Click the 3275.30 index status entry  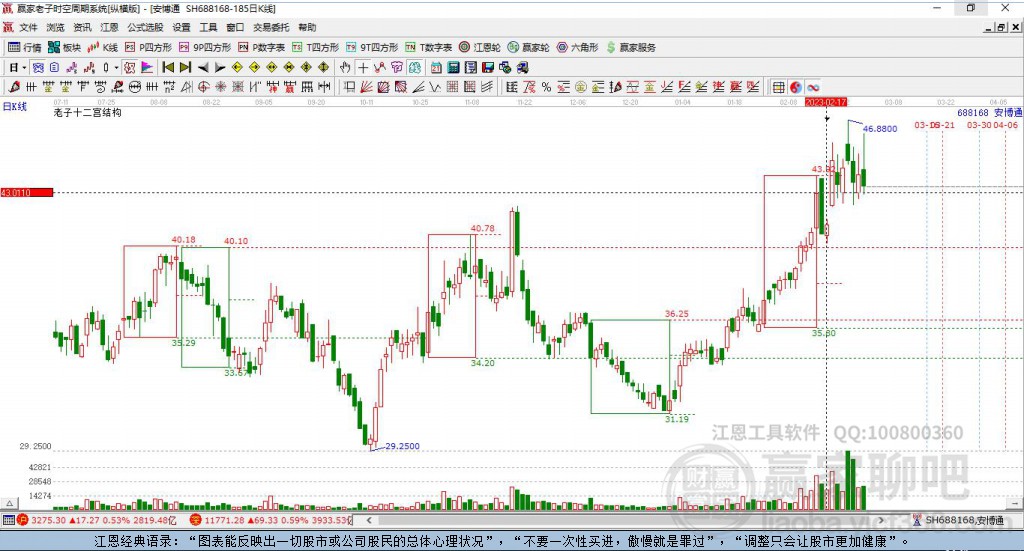99,520
